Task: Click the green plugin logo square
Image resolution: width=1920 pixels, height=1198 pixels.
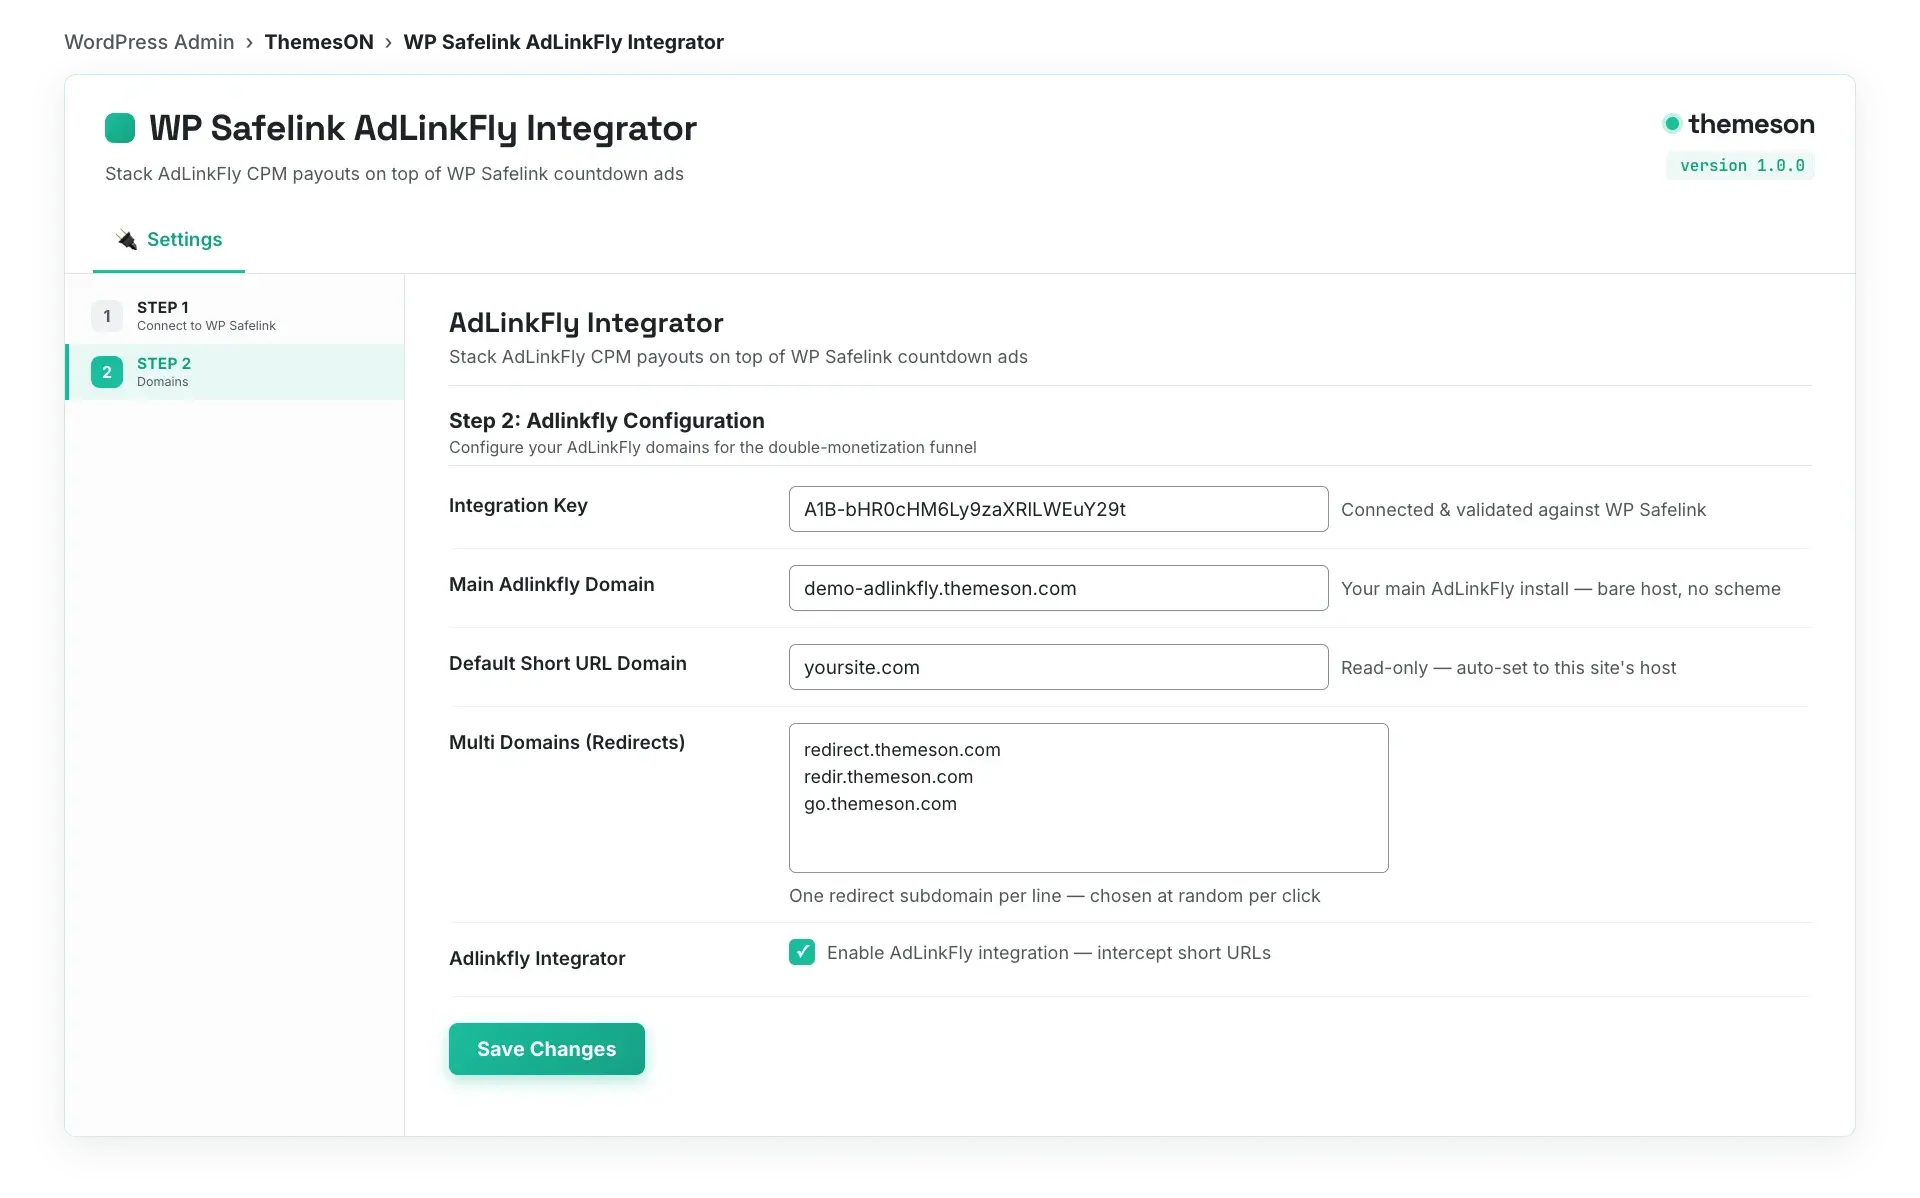Action: coord(120,128)
